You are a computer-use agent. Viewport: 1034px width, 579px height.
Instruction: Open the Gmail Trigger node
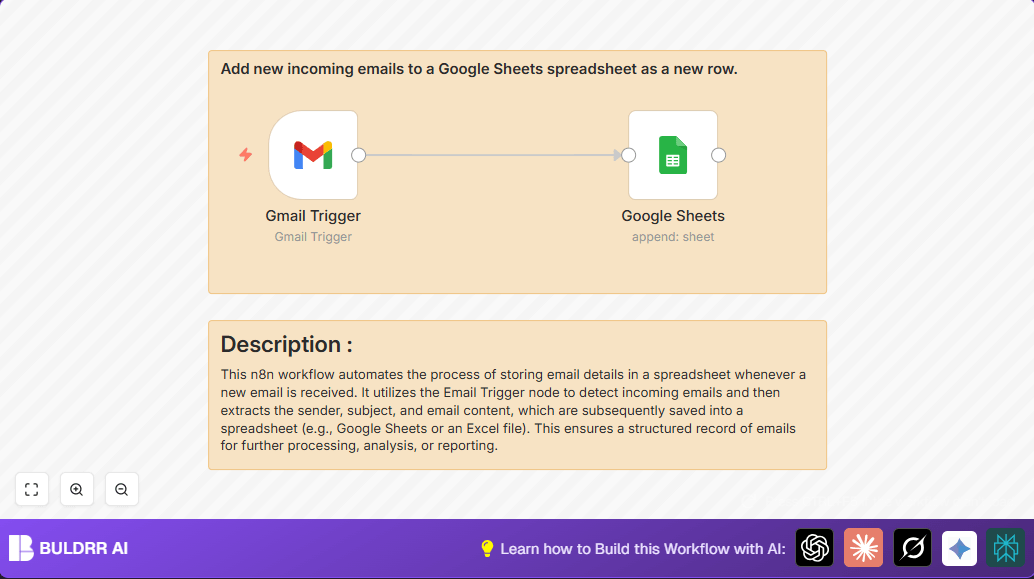[x=313, y=155]
